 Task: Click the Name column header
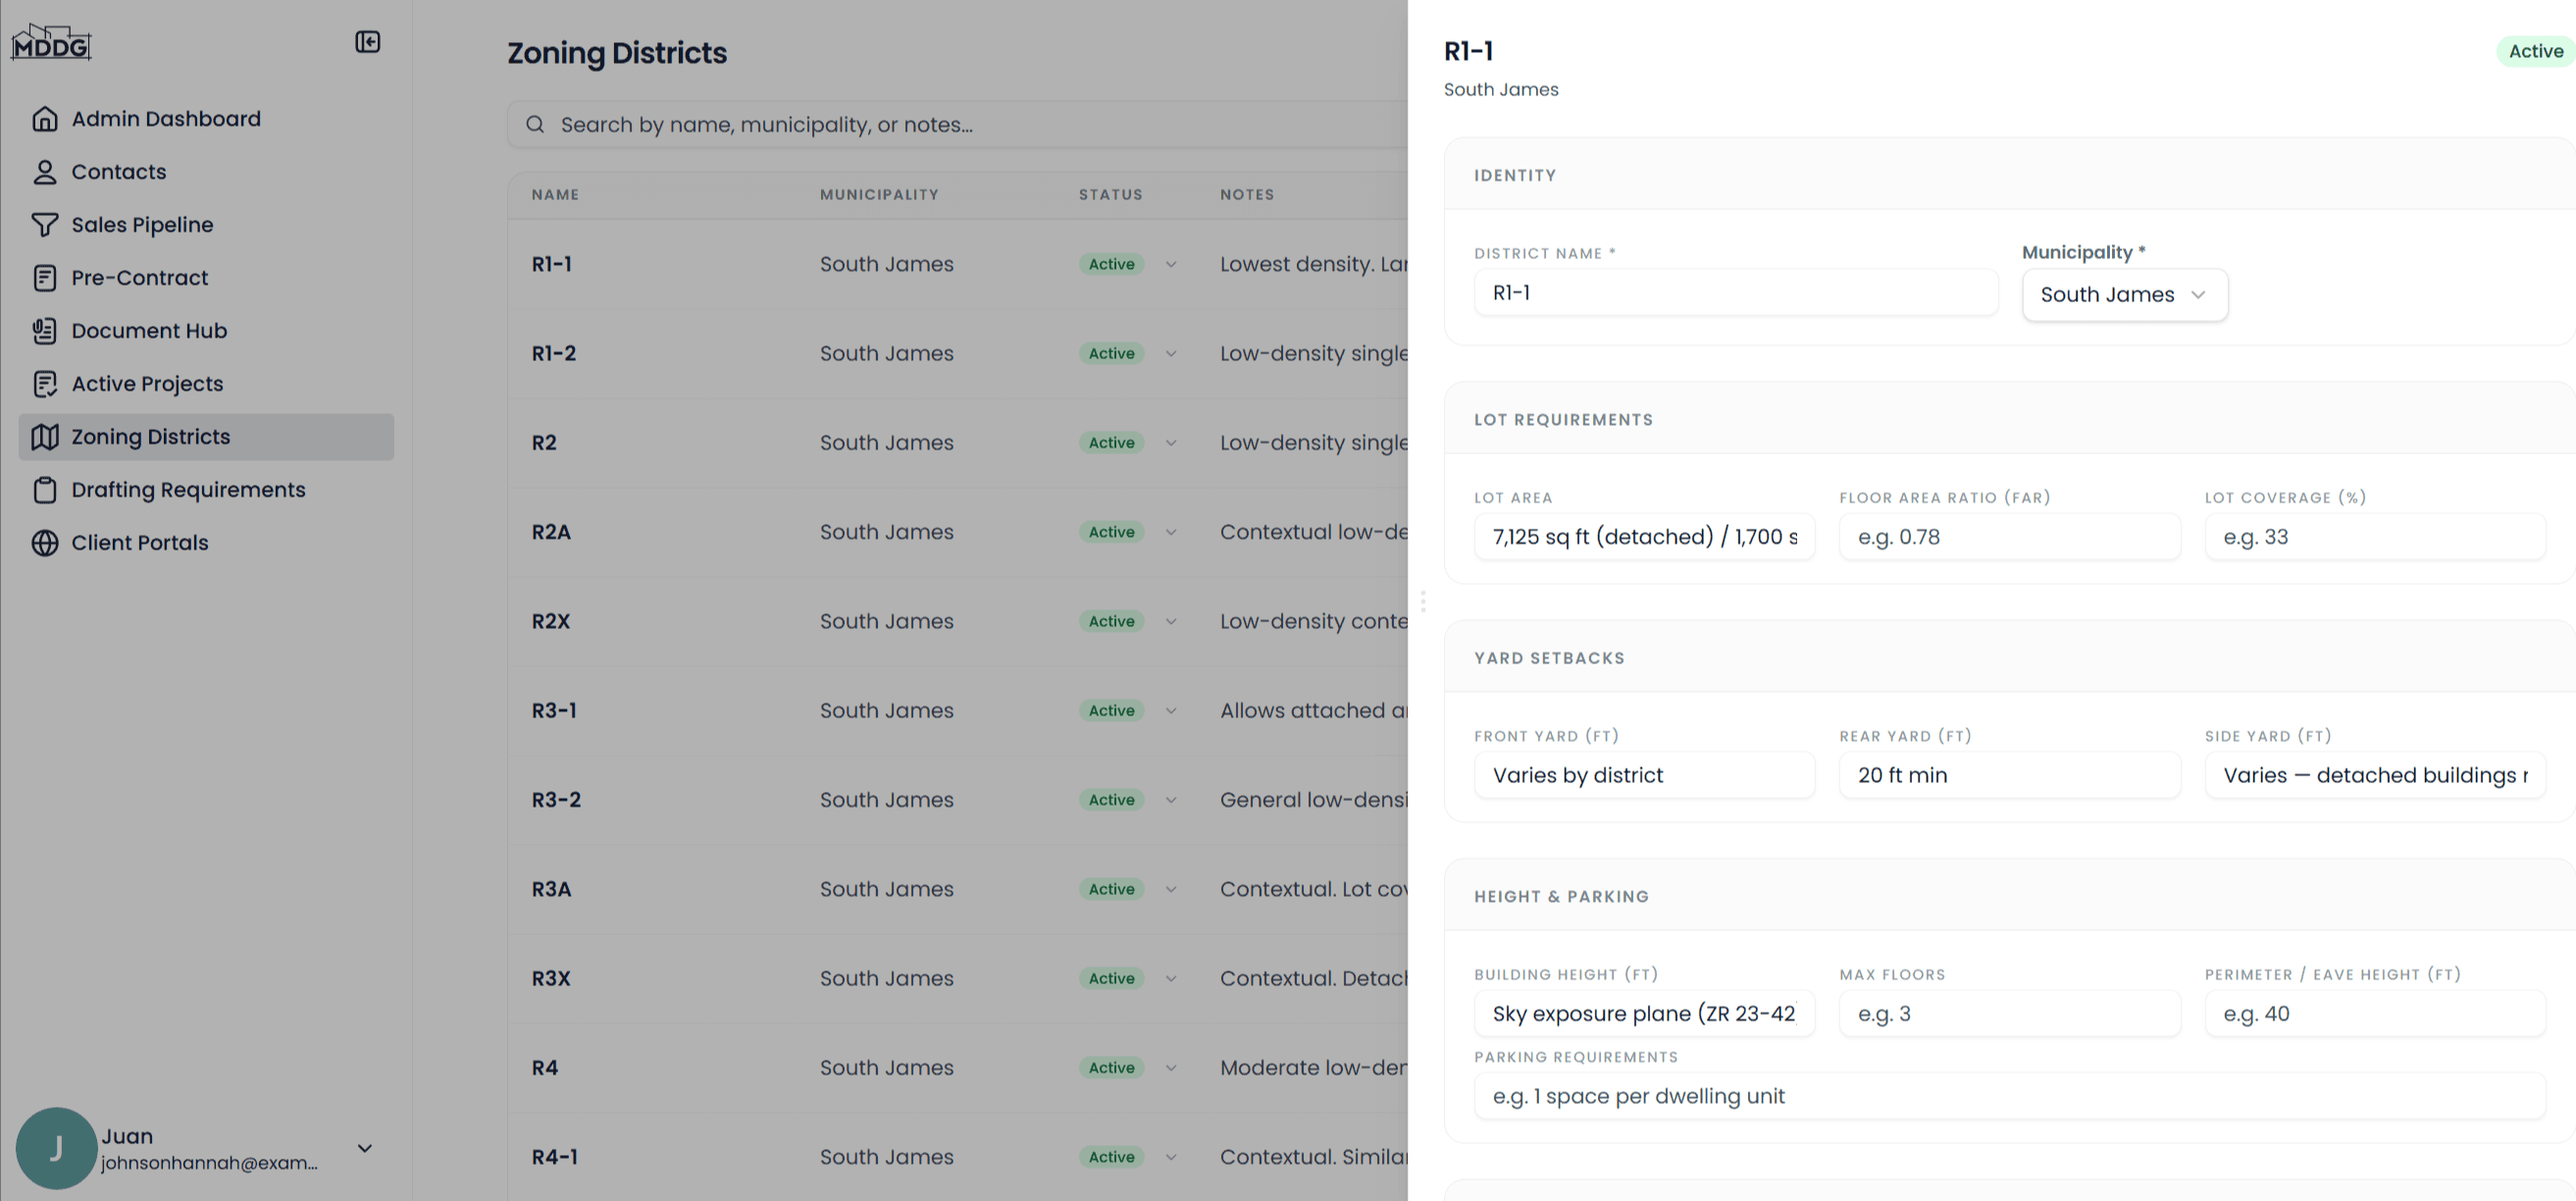pyautogui.click(x=555, y=195)
